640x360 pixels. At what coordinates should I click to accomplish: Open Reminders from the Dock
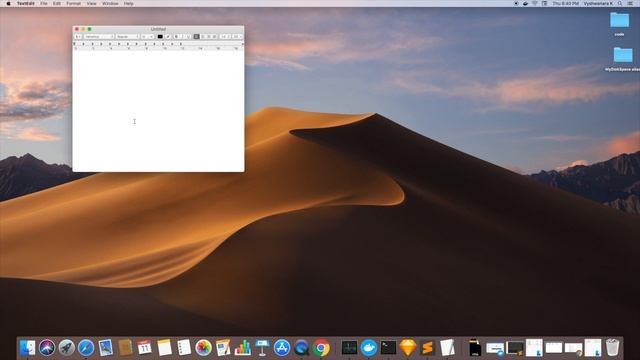pyautogui.click(x=184, y=348)
